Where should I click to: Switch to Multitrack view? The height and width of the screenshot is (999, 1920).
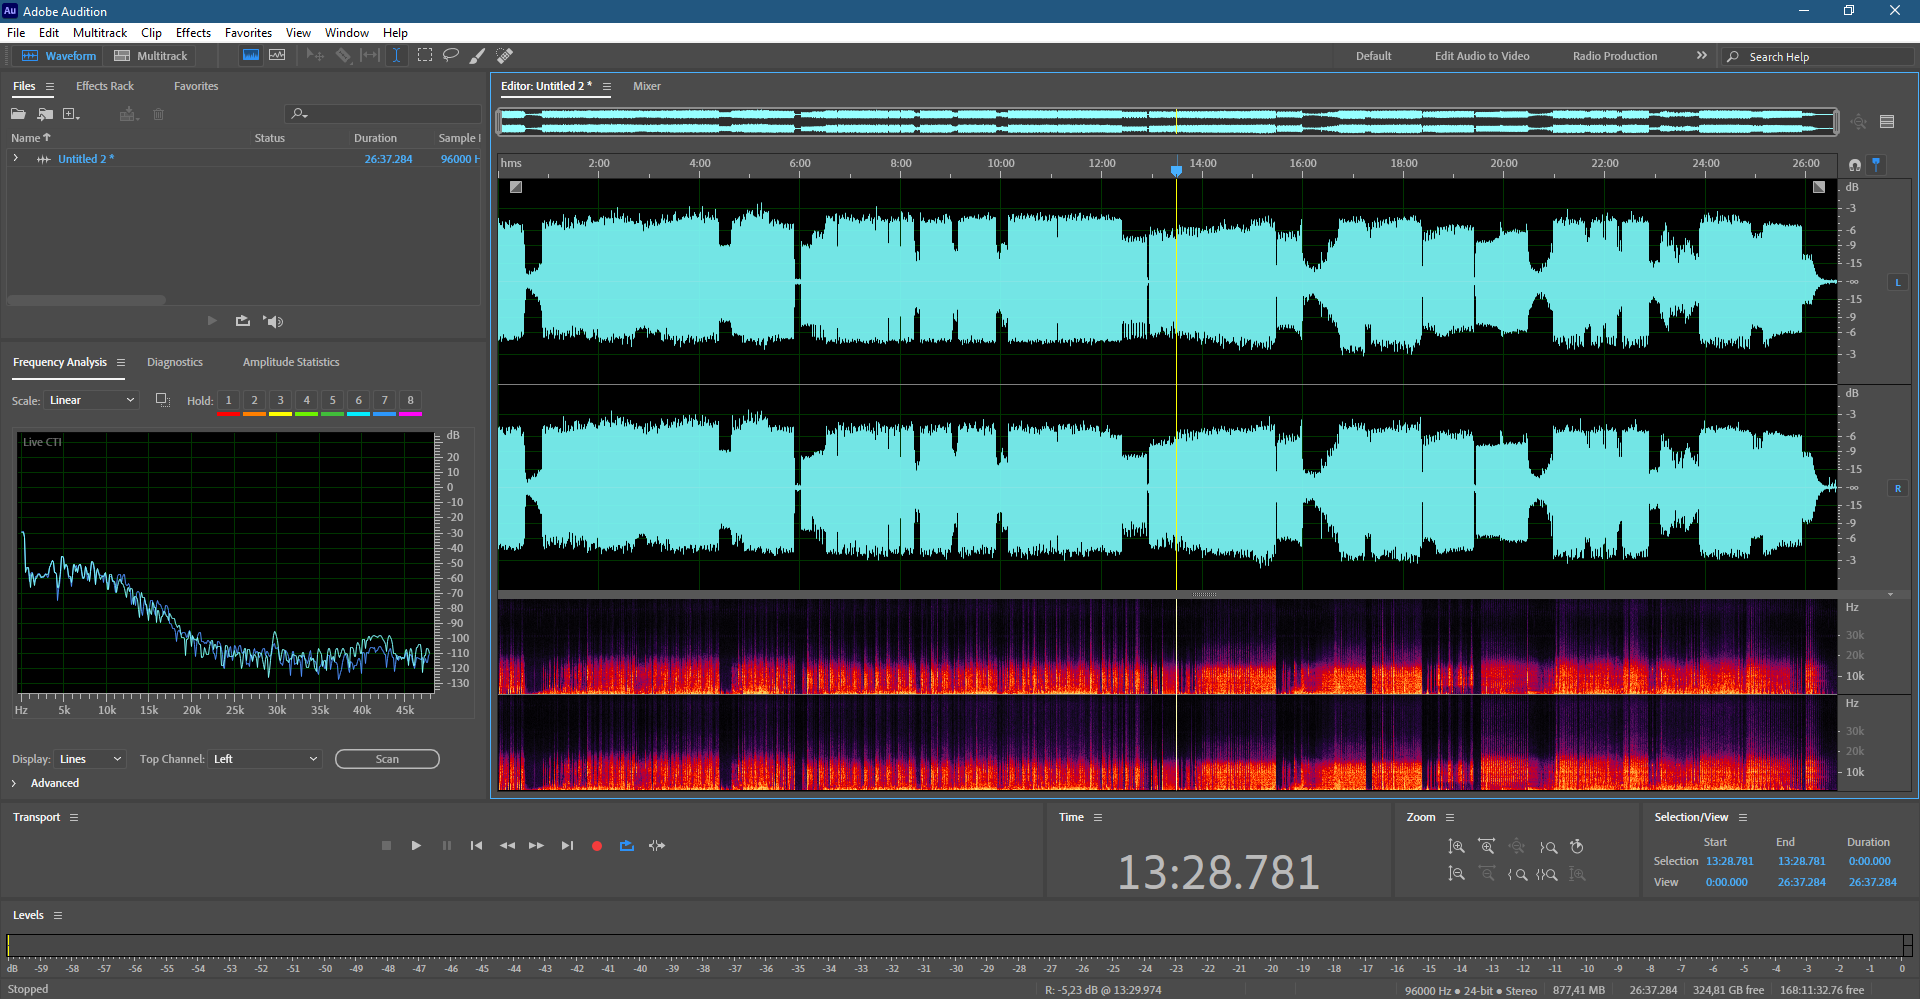[151, 56]
